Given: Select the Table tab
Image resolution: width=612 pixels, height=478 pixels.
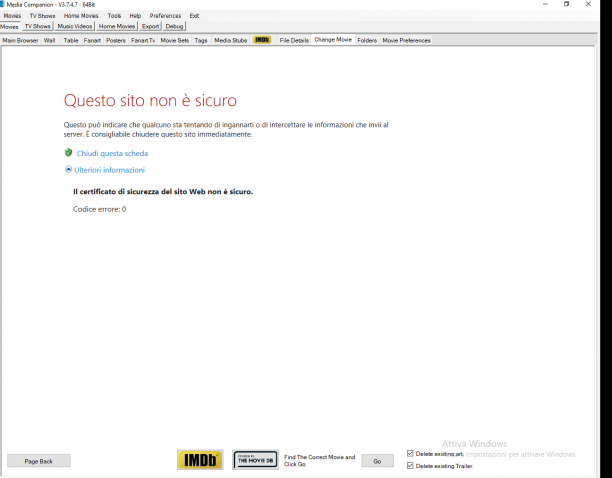Looking at the screenshot, I should tap(71, 40).
